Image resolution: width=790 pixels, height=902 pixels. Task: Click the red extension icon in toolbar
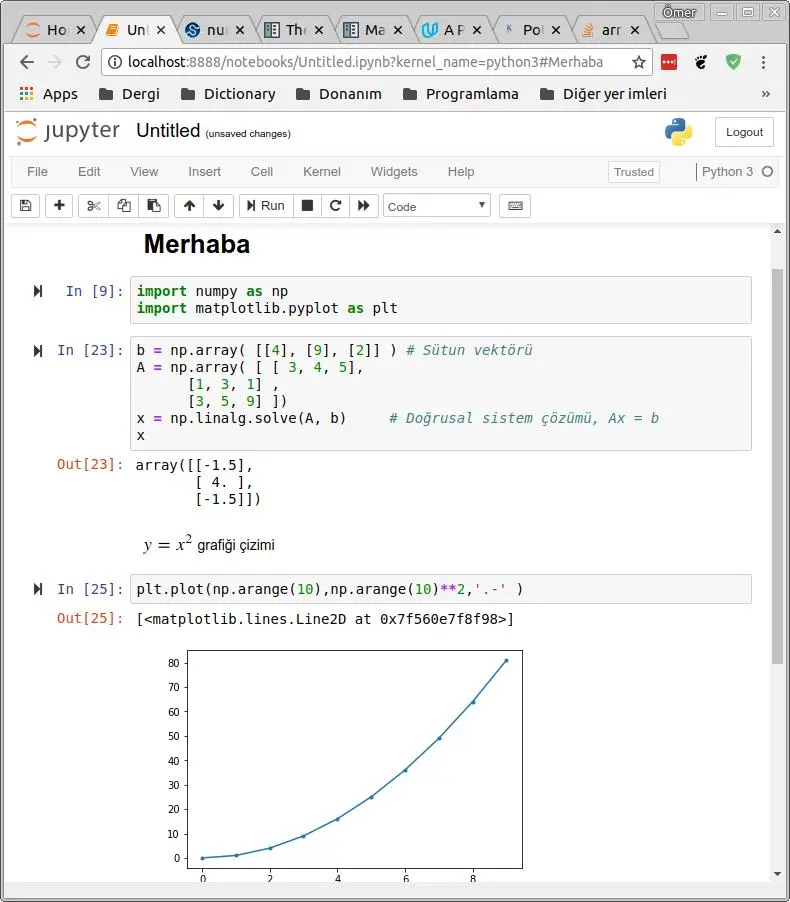point(669,62)
